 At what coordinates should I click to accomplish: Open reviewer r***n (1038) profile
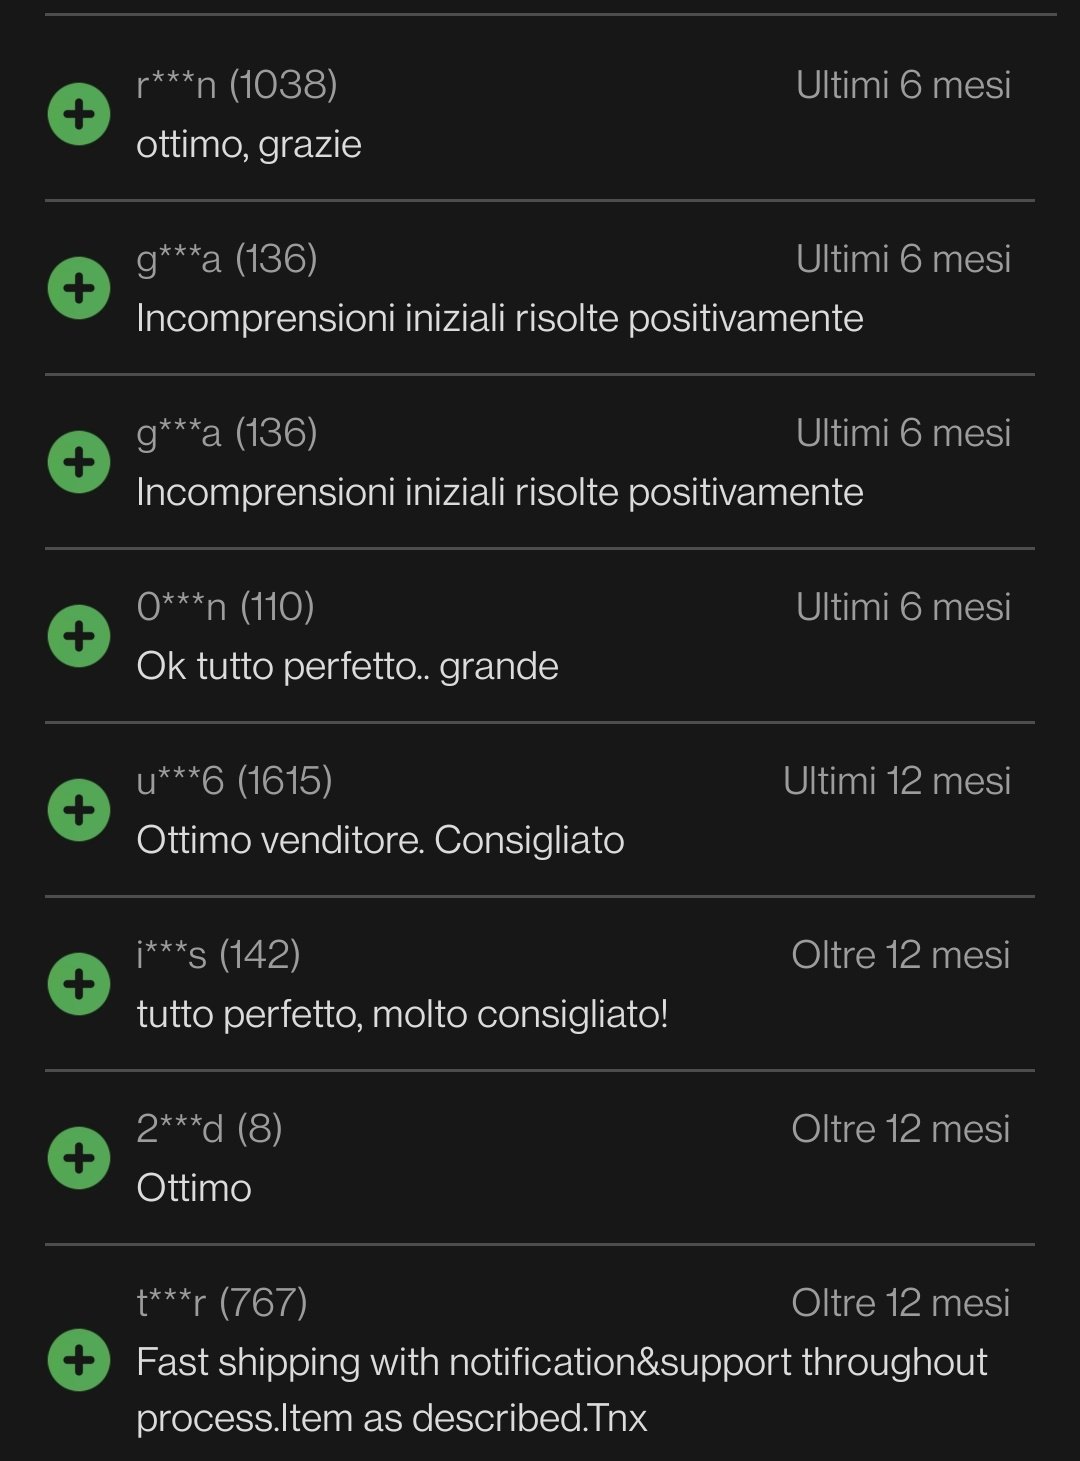coord(237,85)
